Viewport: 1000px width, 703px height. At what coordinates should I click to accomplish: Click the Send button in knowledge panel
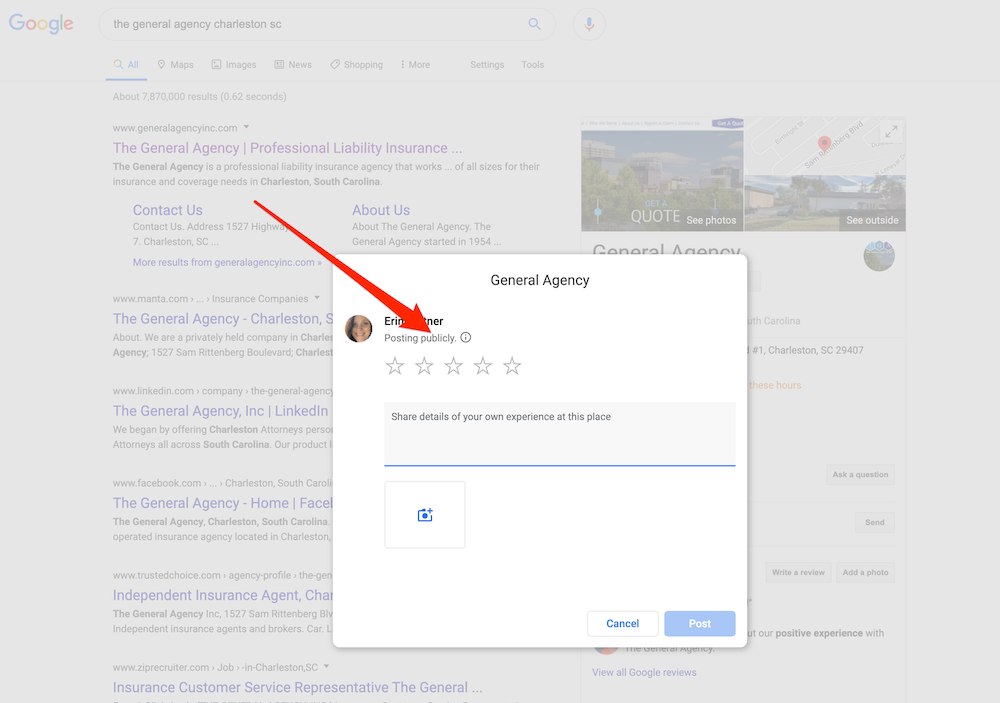[x=875, y=522]
